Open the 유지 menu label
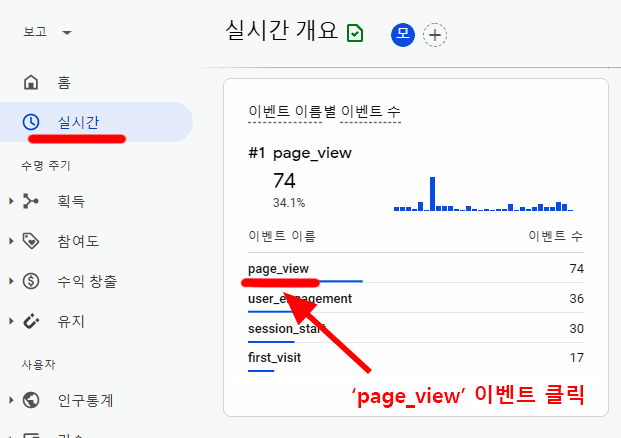This screenshot has width=621, height=438. [71, 321]
